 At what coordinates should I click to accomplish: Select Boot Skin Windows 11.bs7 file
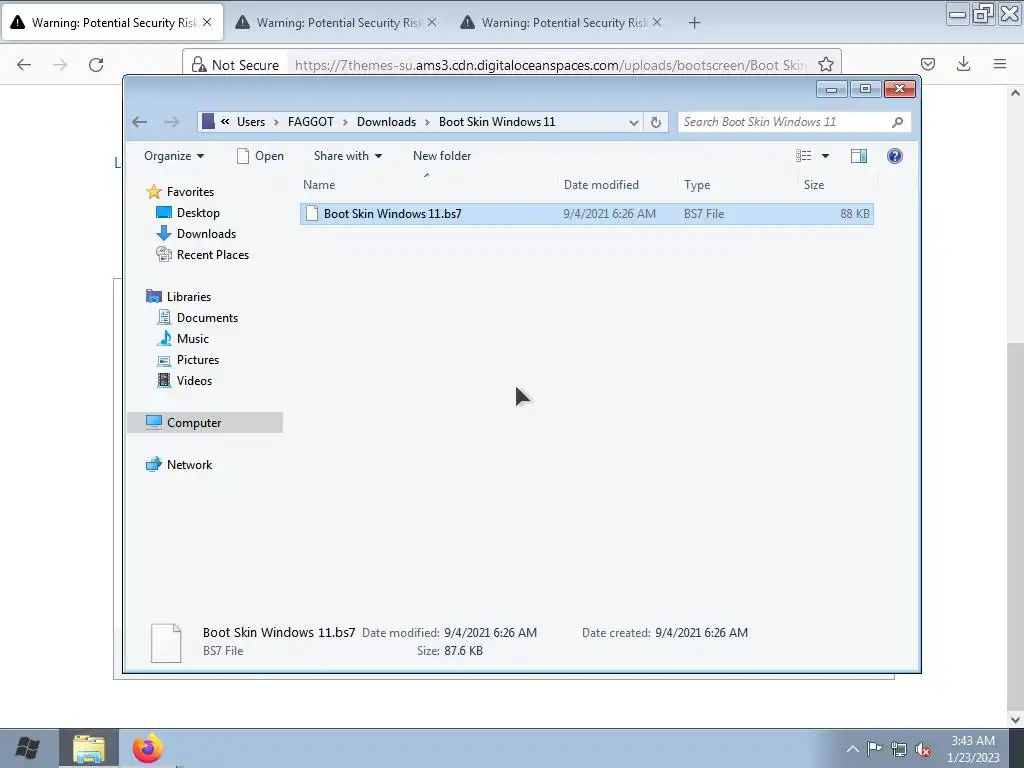586,214
